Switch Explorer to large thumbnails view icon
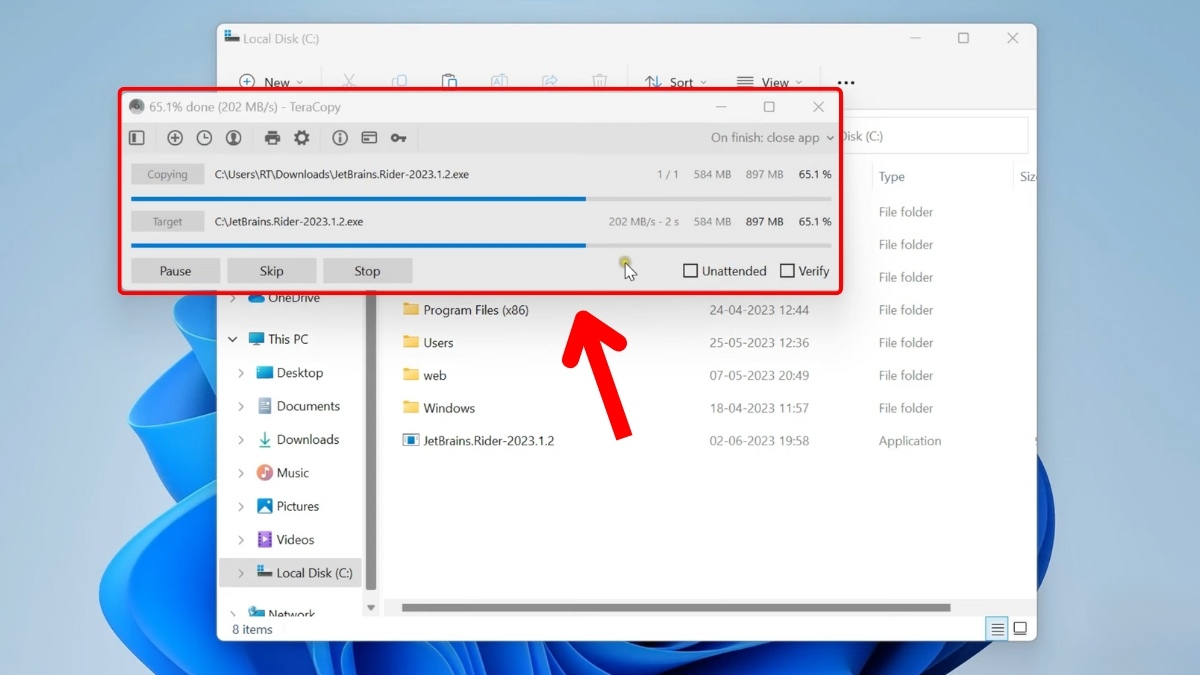This screenshot has height=675, width=1200. pos(1020,629)
